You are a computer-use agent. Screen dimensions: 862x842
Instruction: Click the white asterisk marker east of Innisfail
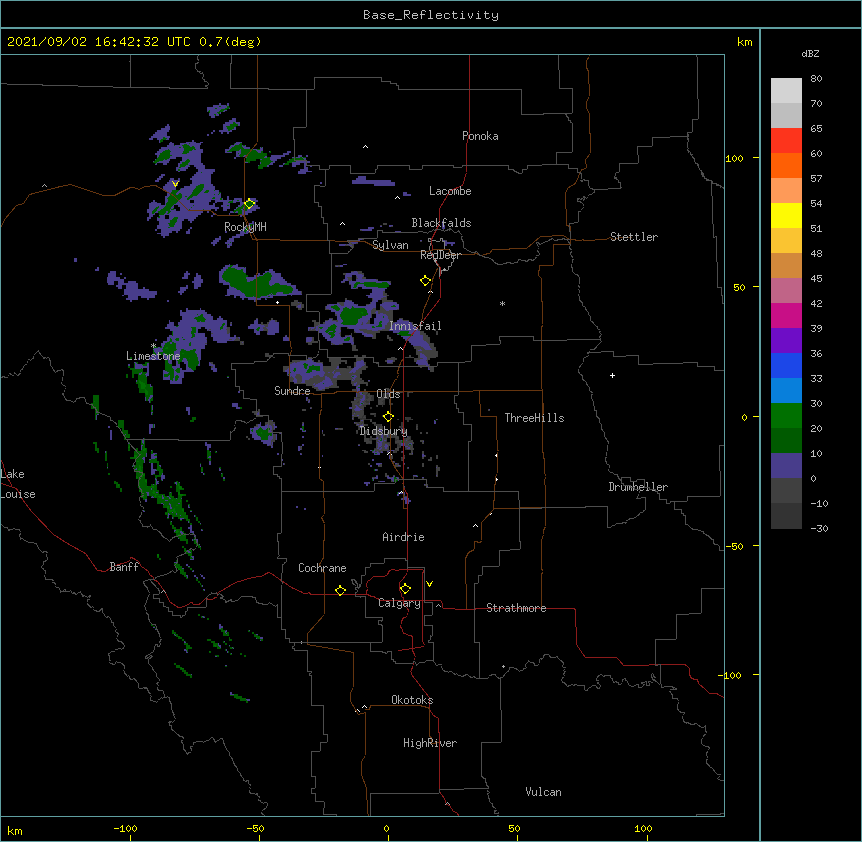click(502, 303)
